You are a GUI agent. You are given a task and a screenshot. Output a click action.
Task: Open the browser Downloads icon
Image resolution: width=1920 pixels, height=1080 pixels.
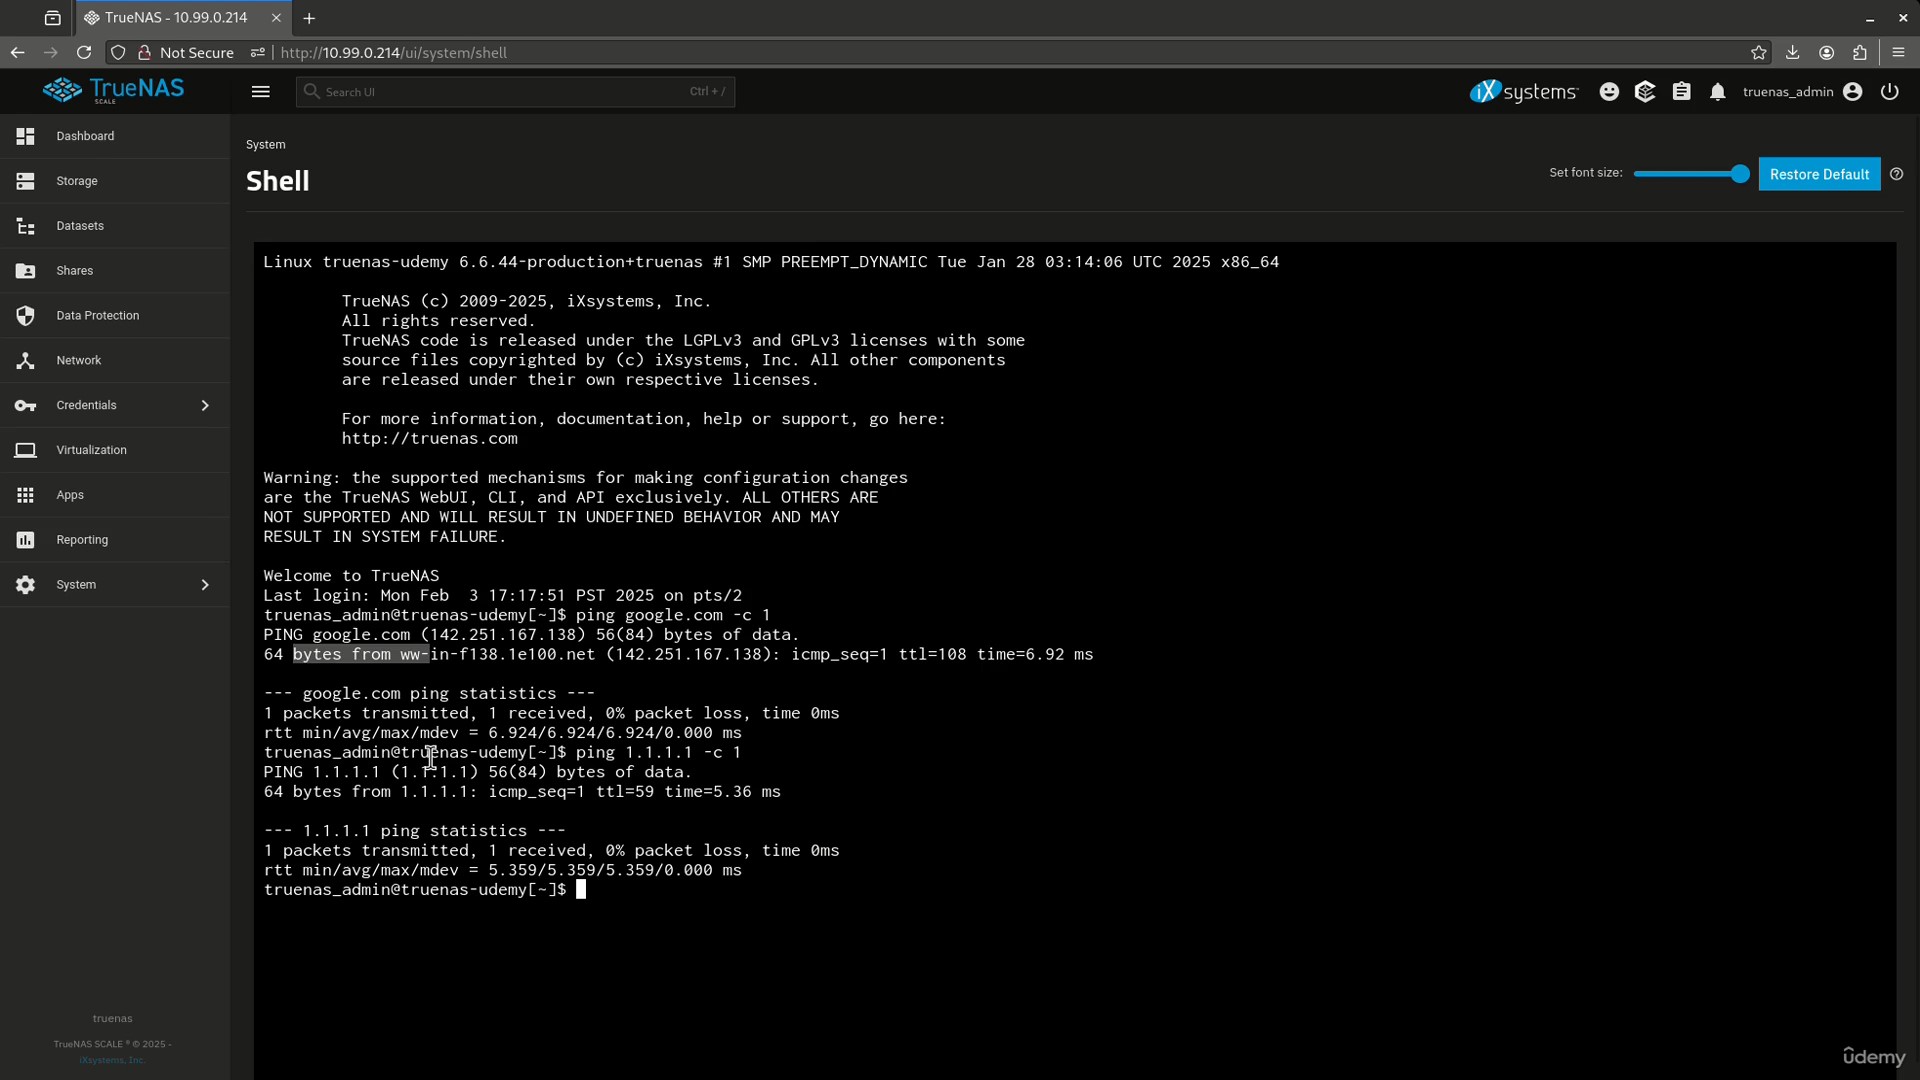[x=1793, y=52]
